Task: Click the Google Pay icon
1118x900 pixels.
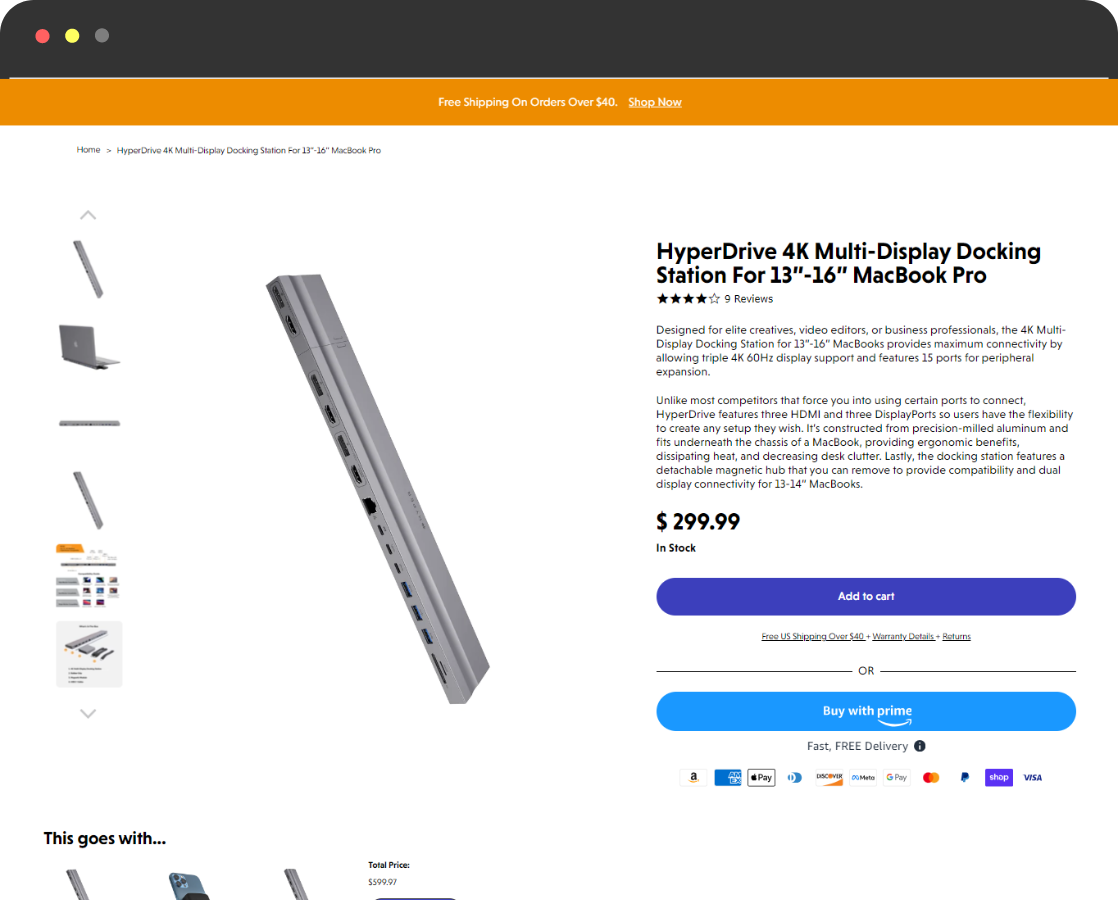Action: [x=896, y=777]
